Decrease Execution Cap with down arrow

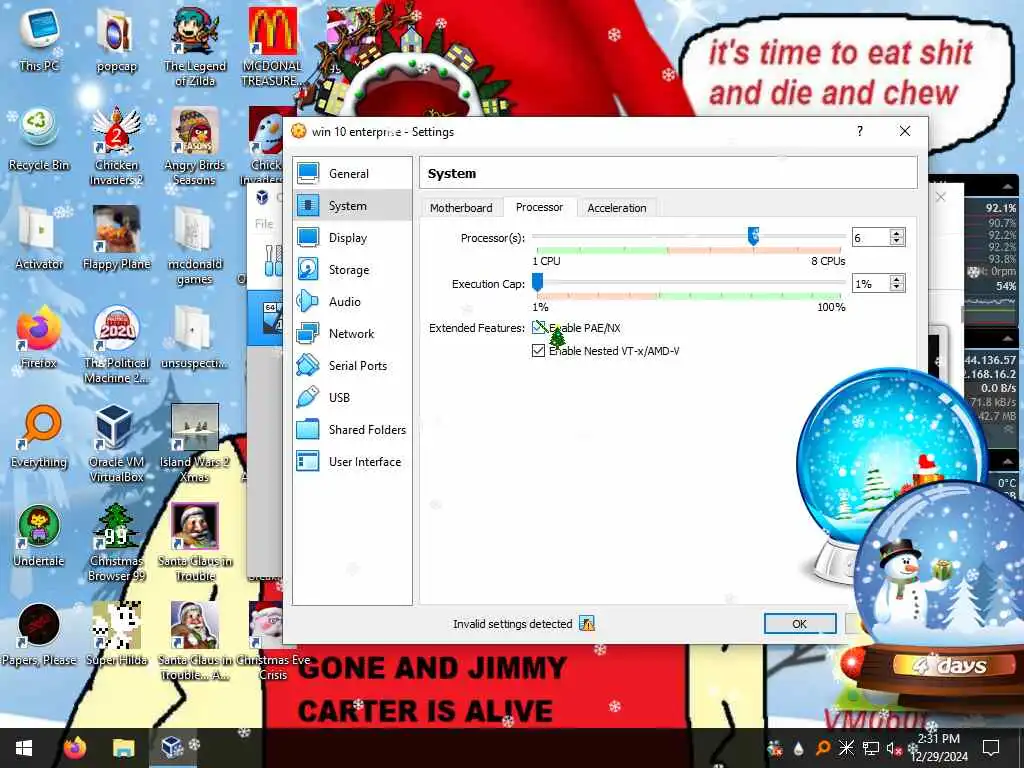click(x=897, y=287)
